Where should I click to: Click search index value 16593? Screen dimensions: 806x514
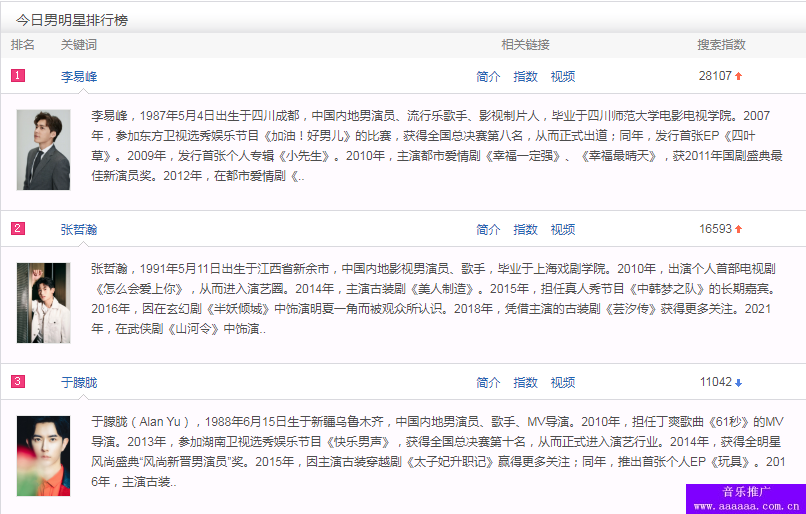click(x=715, y=229)
